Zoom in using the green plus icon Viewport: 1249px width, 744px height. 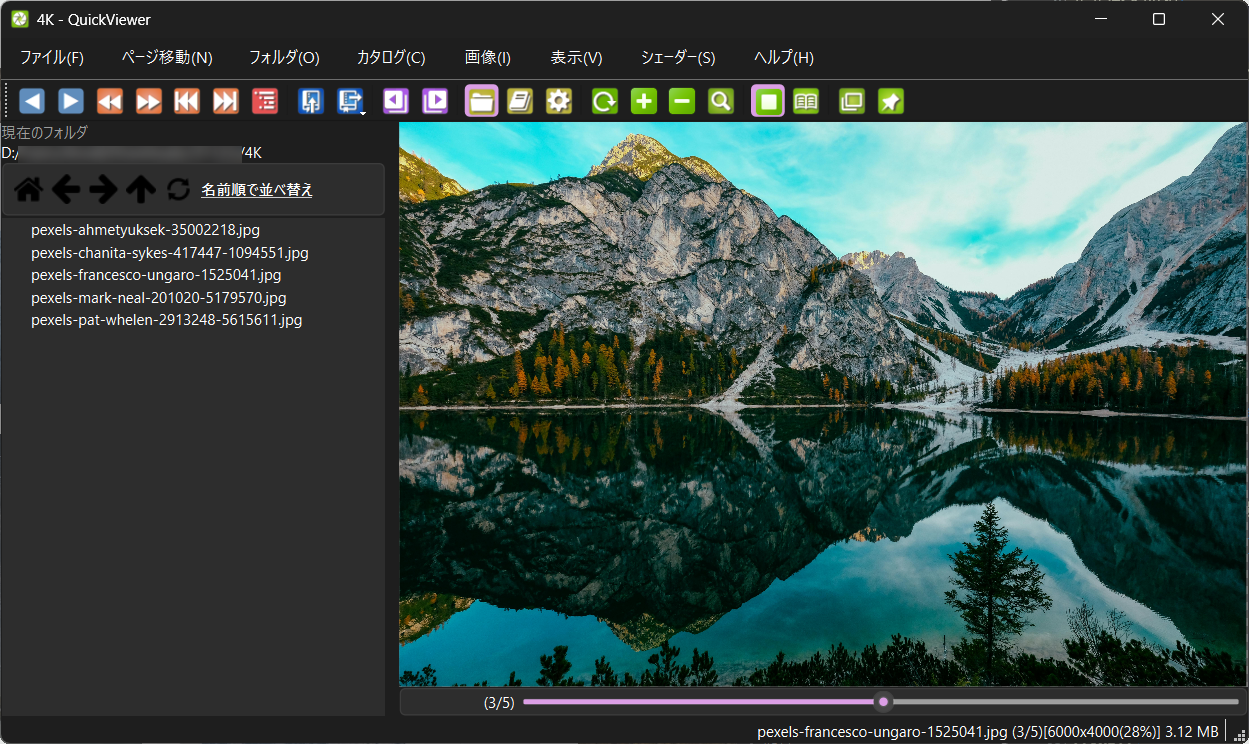[643, 100]
